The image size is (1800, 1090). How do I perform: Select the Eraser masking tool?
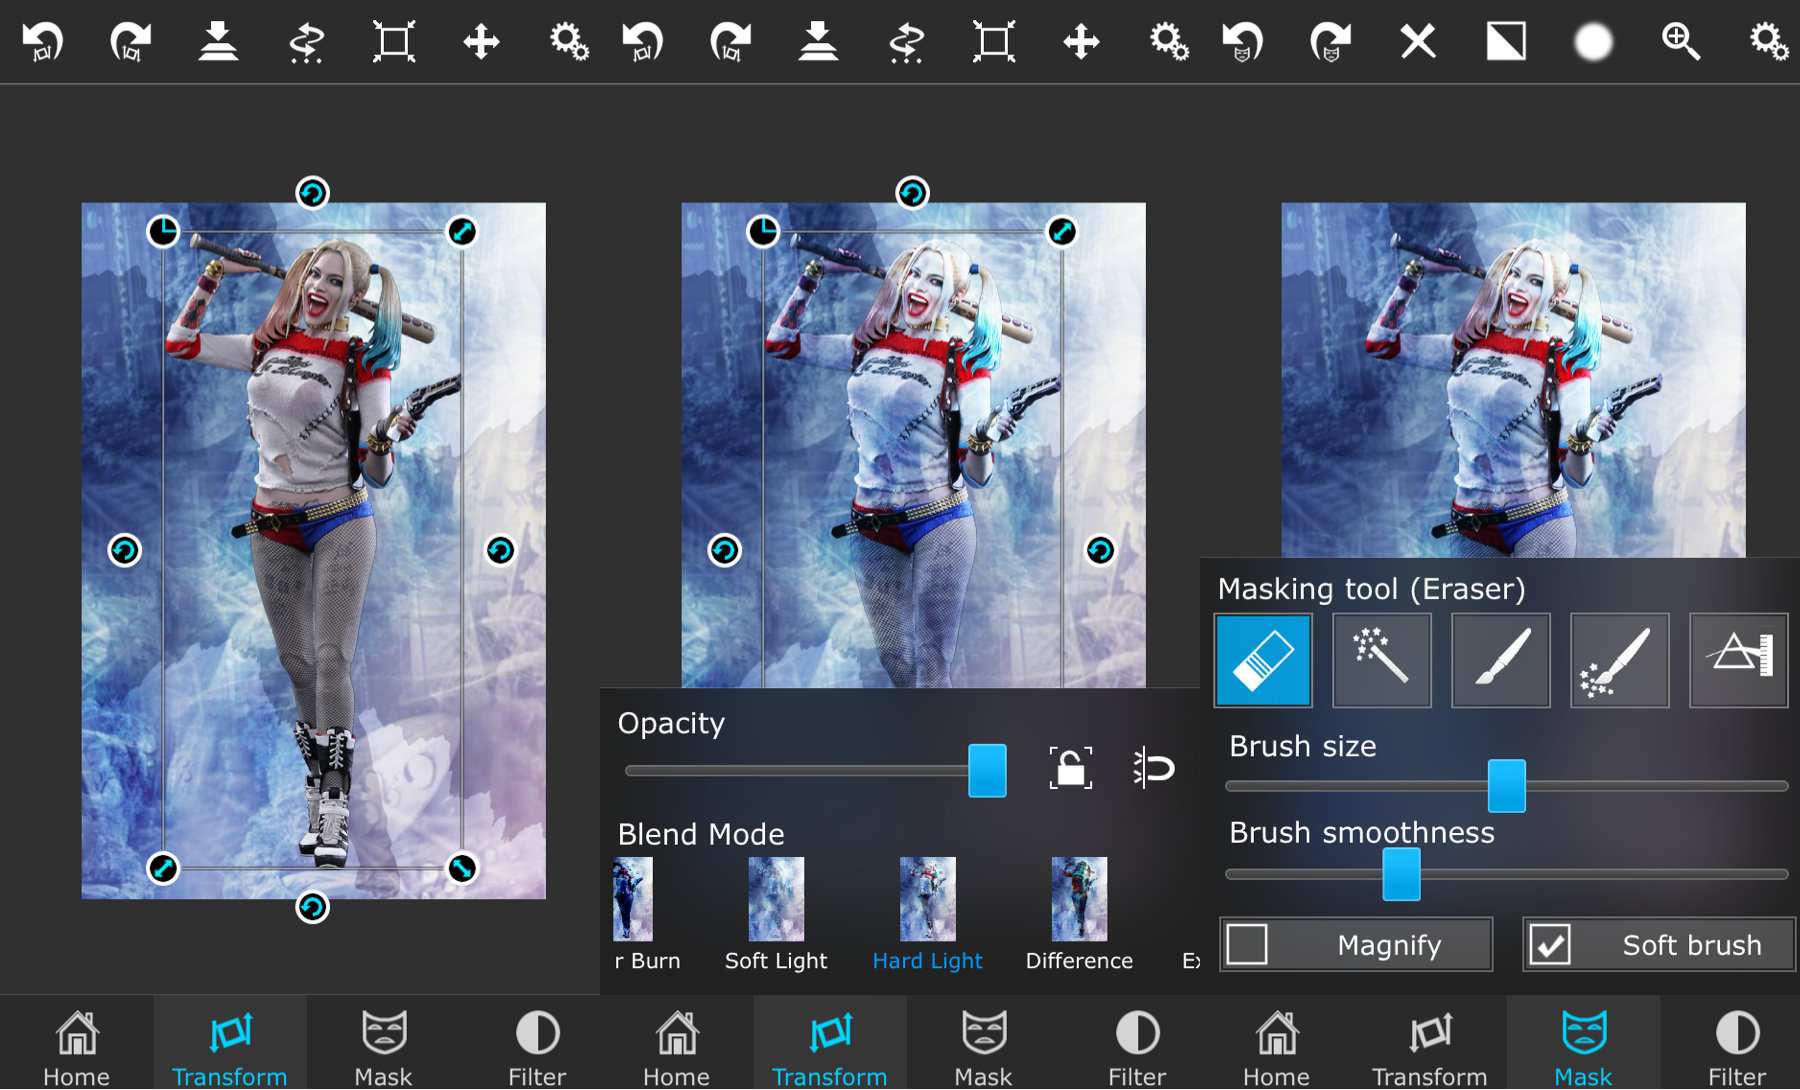pyautogui.click(x=1263, y=660)
